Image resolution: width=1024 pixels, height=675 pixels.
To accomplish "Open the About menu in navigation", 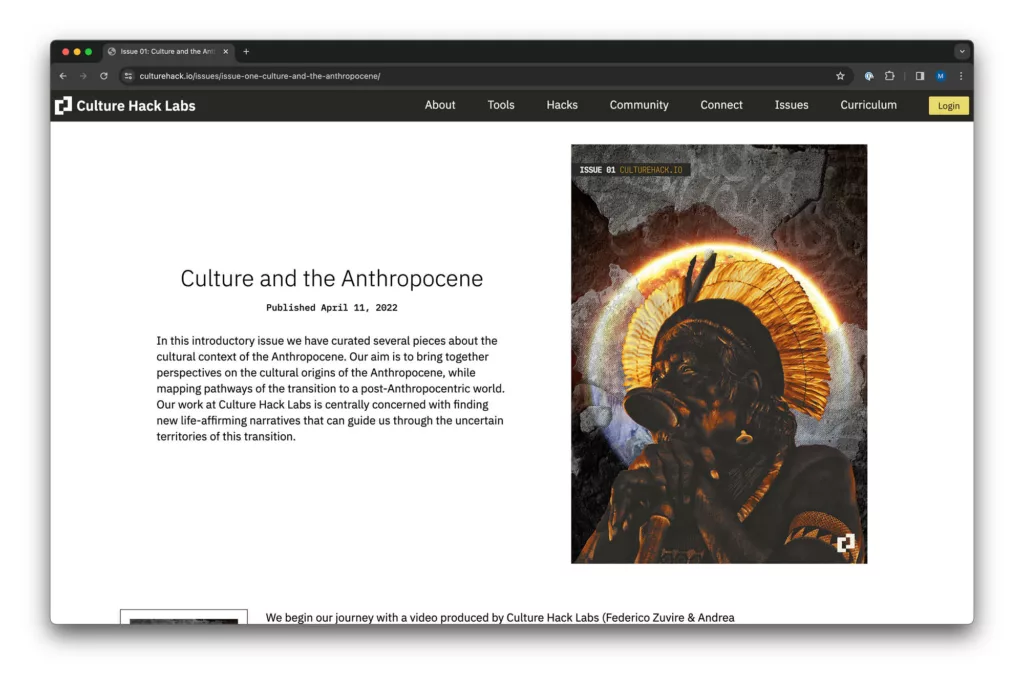I will pyautogui.click(x=440, y=105).
